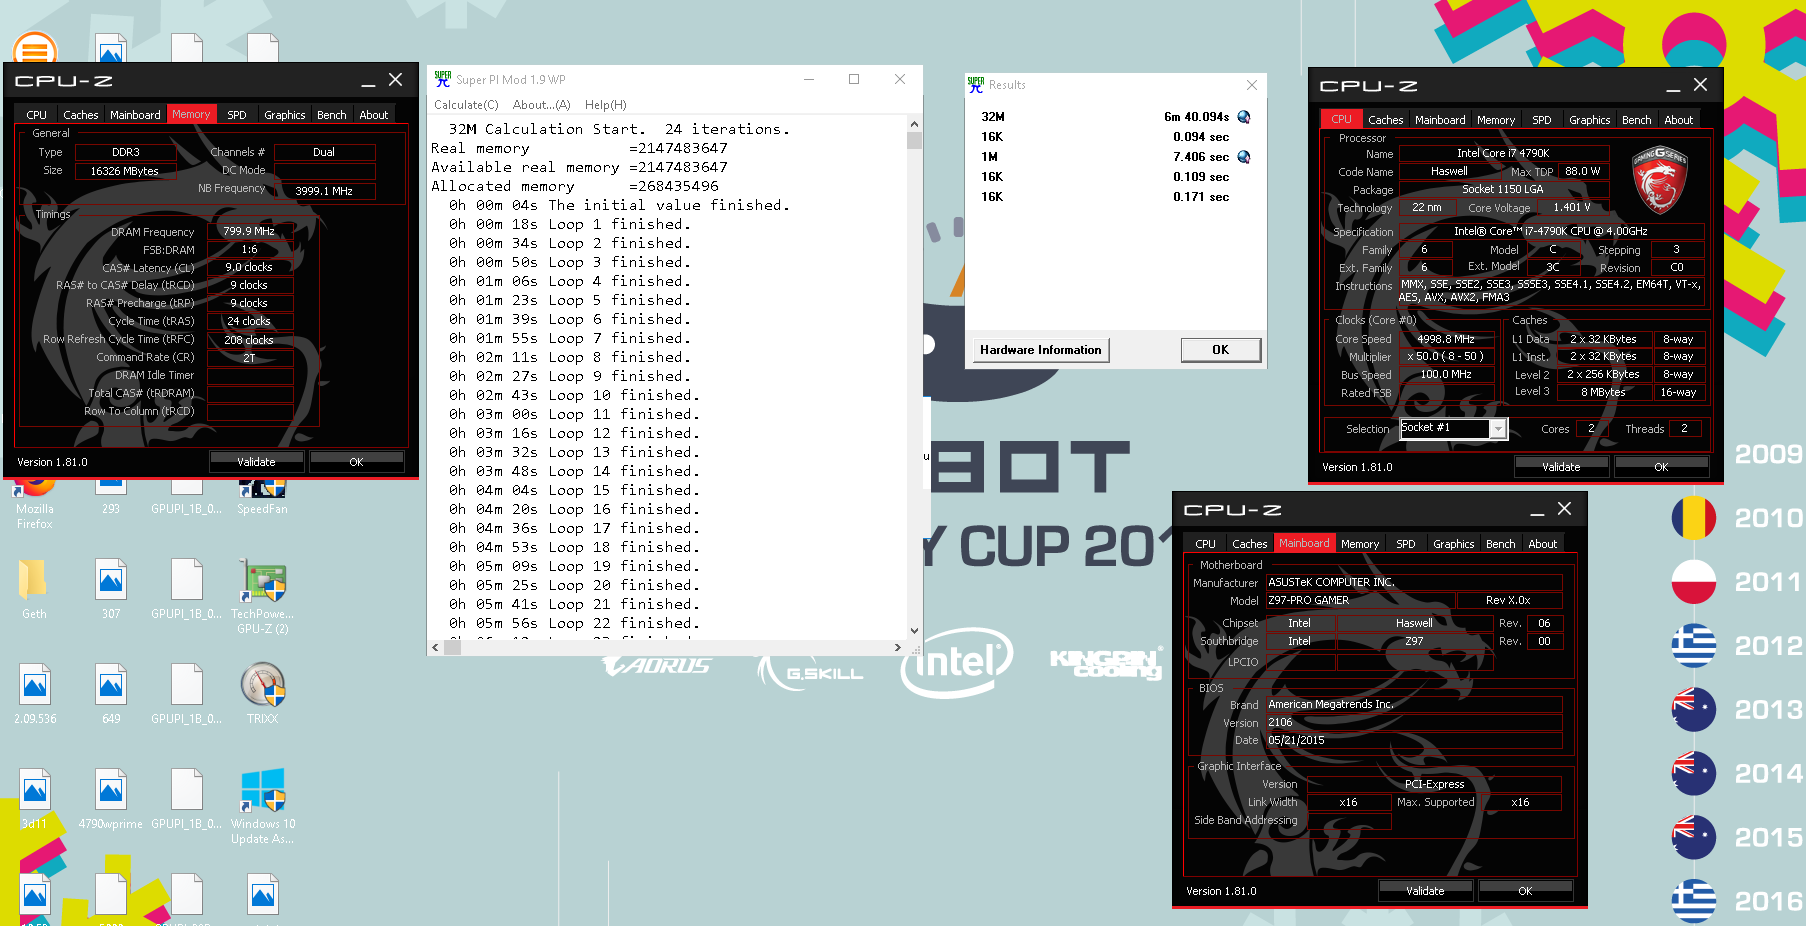
Task: Click Super PI horizontal scrollbar left arrow
Action: pos(435,648)
